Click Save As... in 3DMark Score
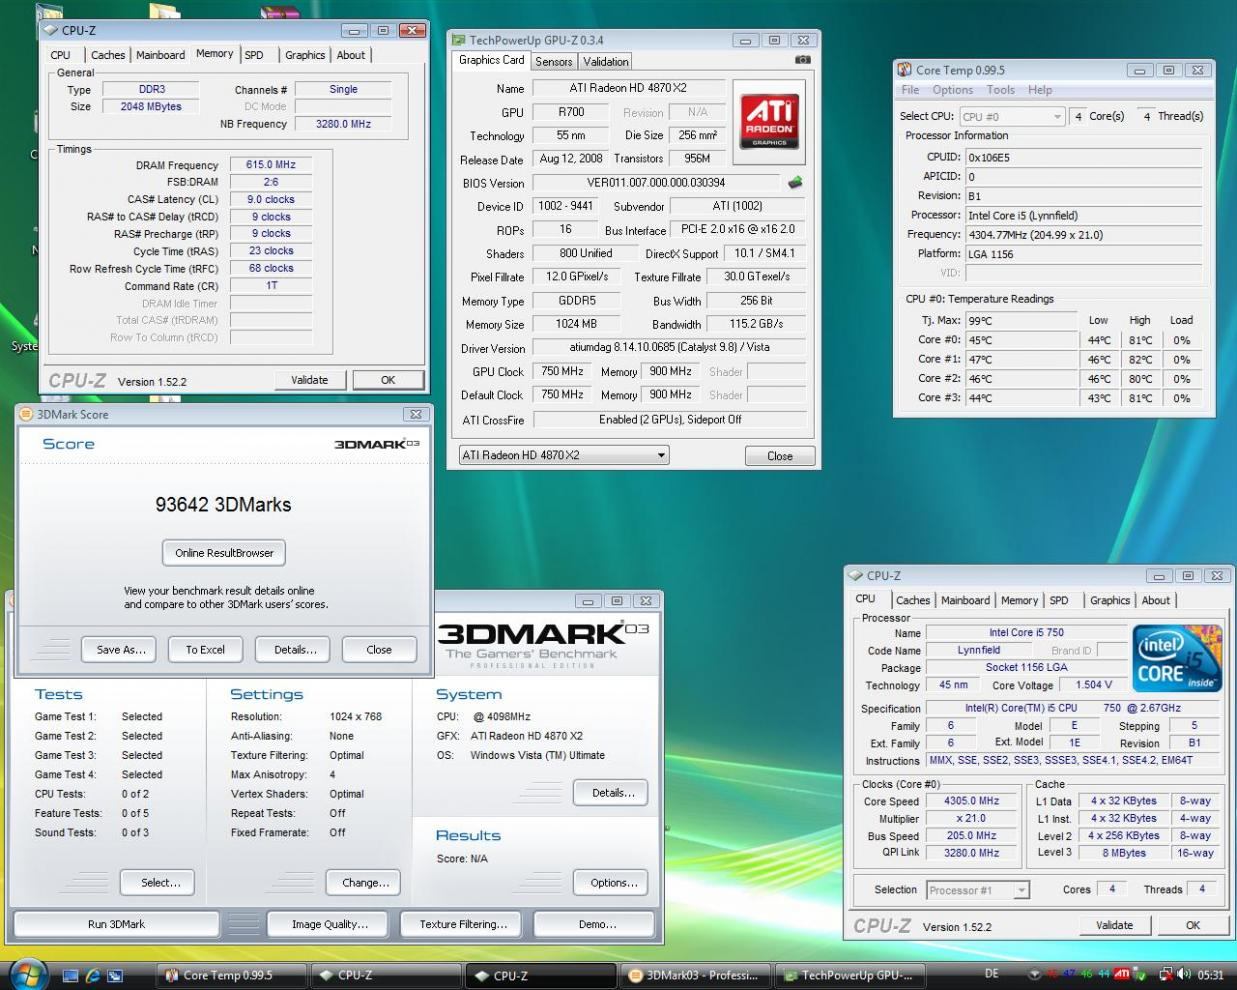Image resolution: width=1237 pixels, height=990 pixels. pyautogui.click(x=121, y=650)
